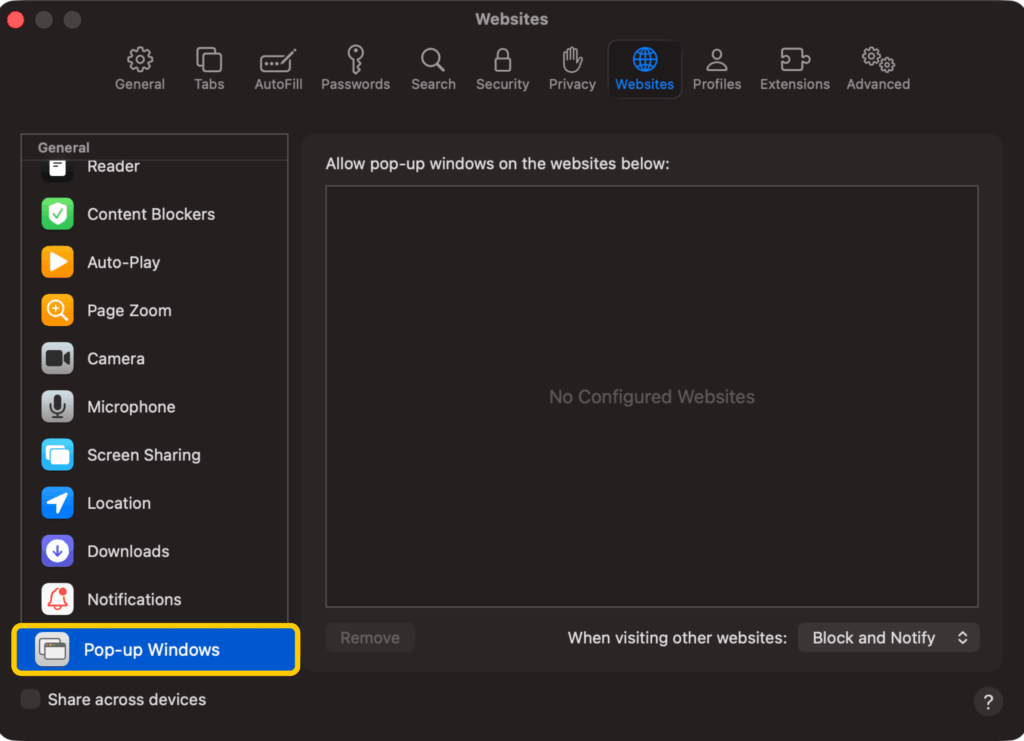1024x741 pixels.
Task: Click the Notifications bell icon
Action: pyautogui.click(x=57, y=599)
